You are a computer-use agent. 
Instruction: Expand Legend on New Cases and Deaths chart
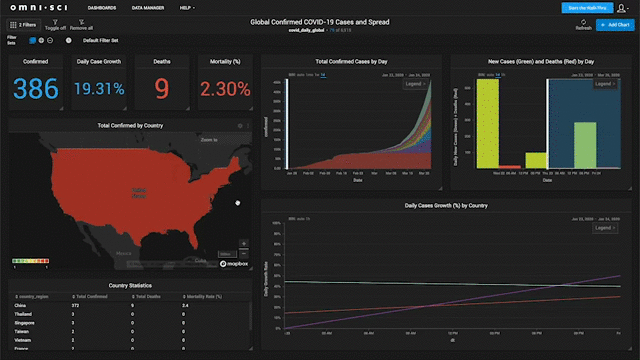coord(605,84)
